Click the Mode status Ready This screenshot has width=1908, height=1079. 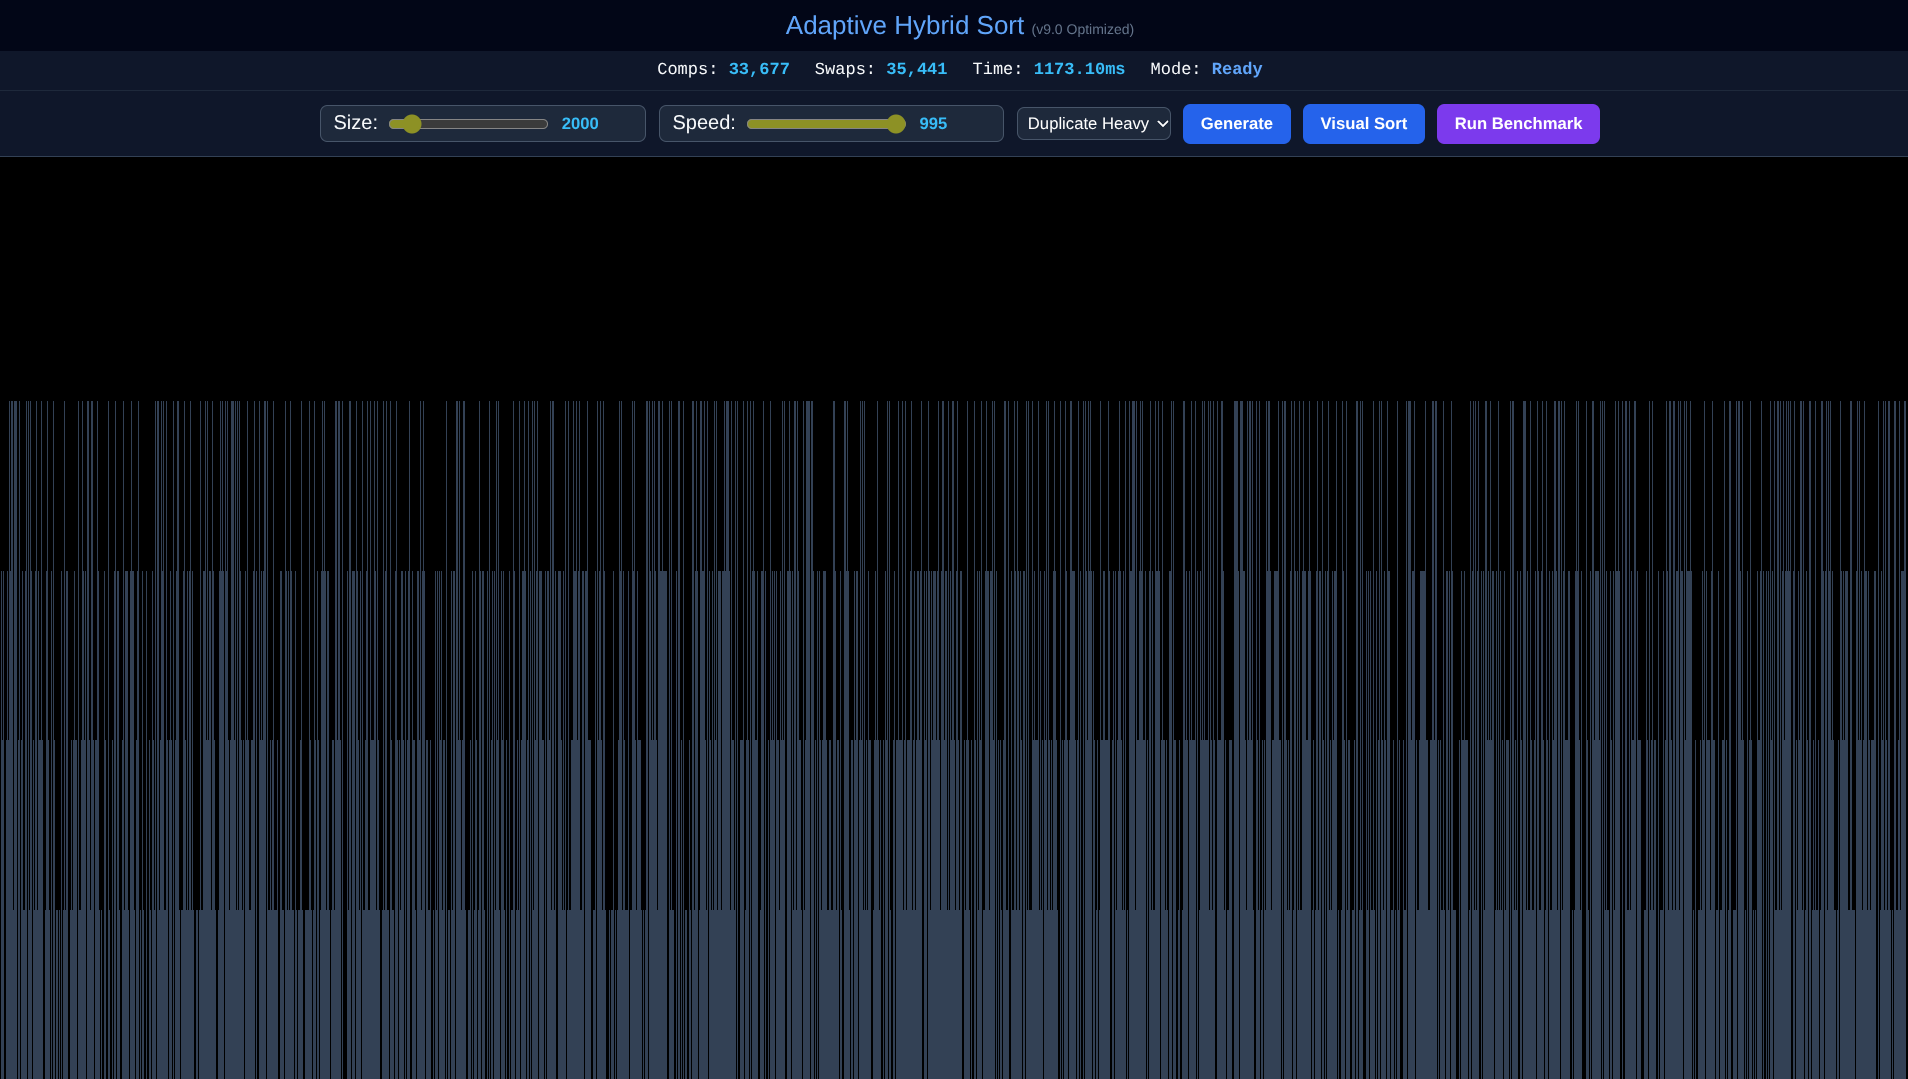pos(1237,69)
